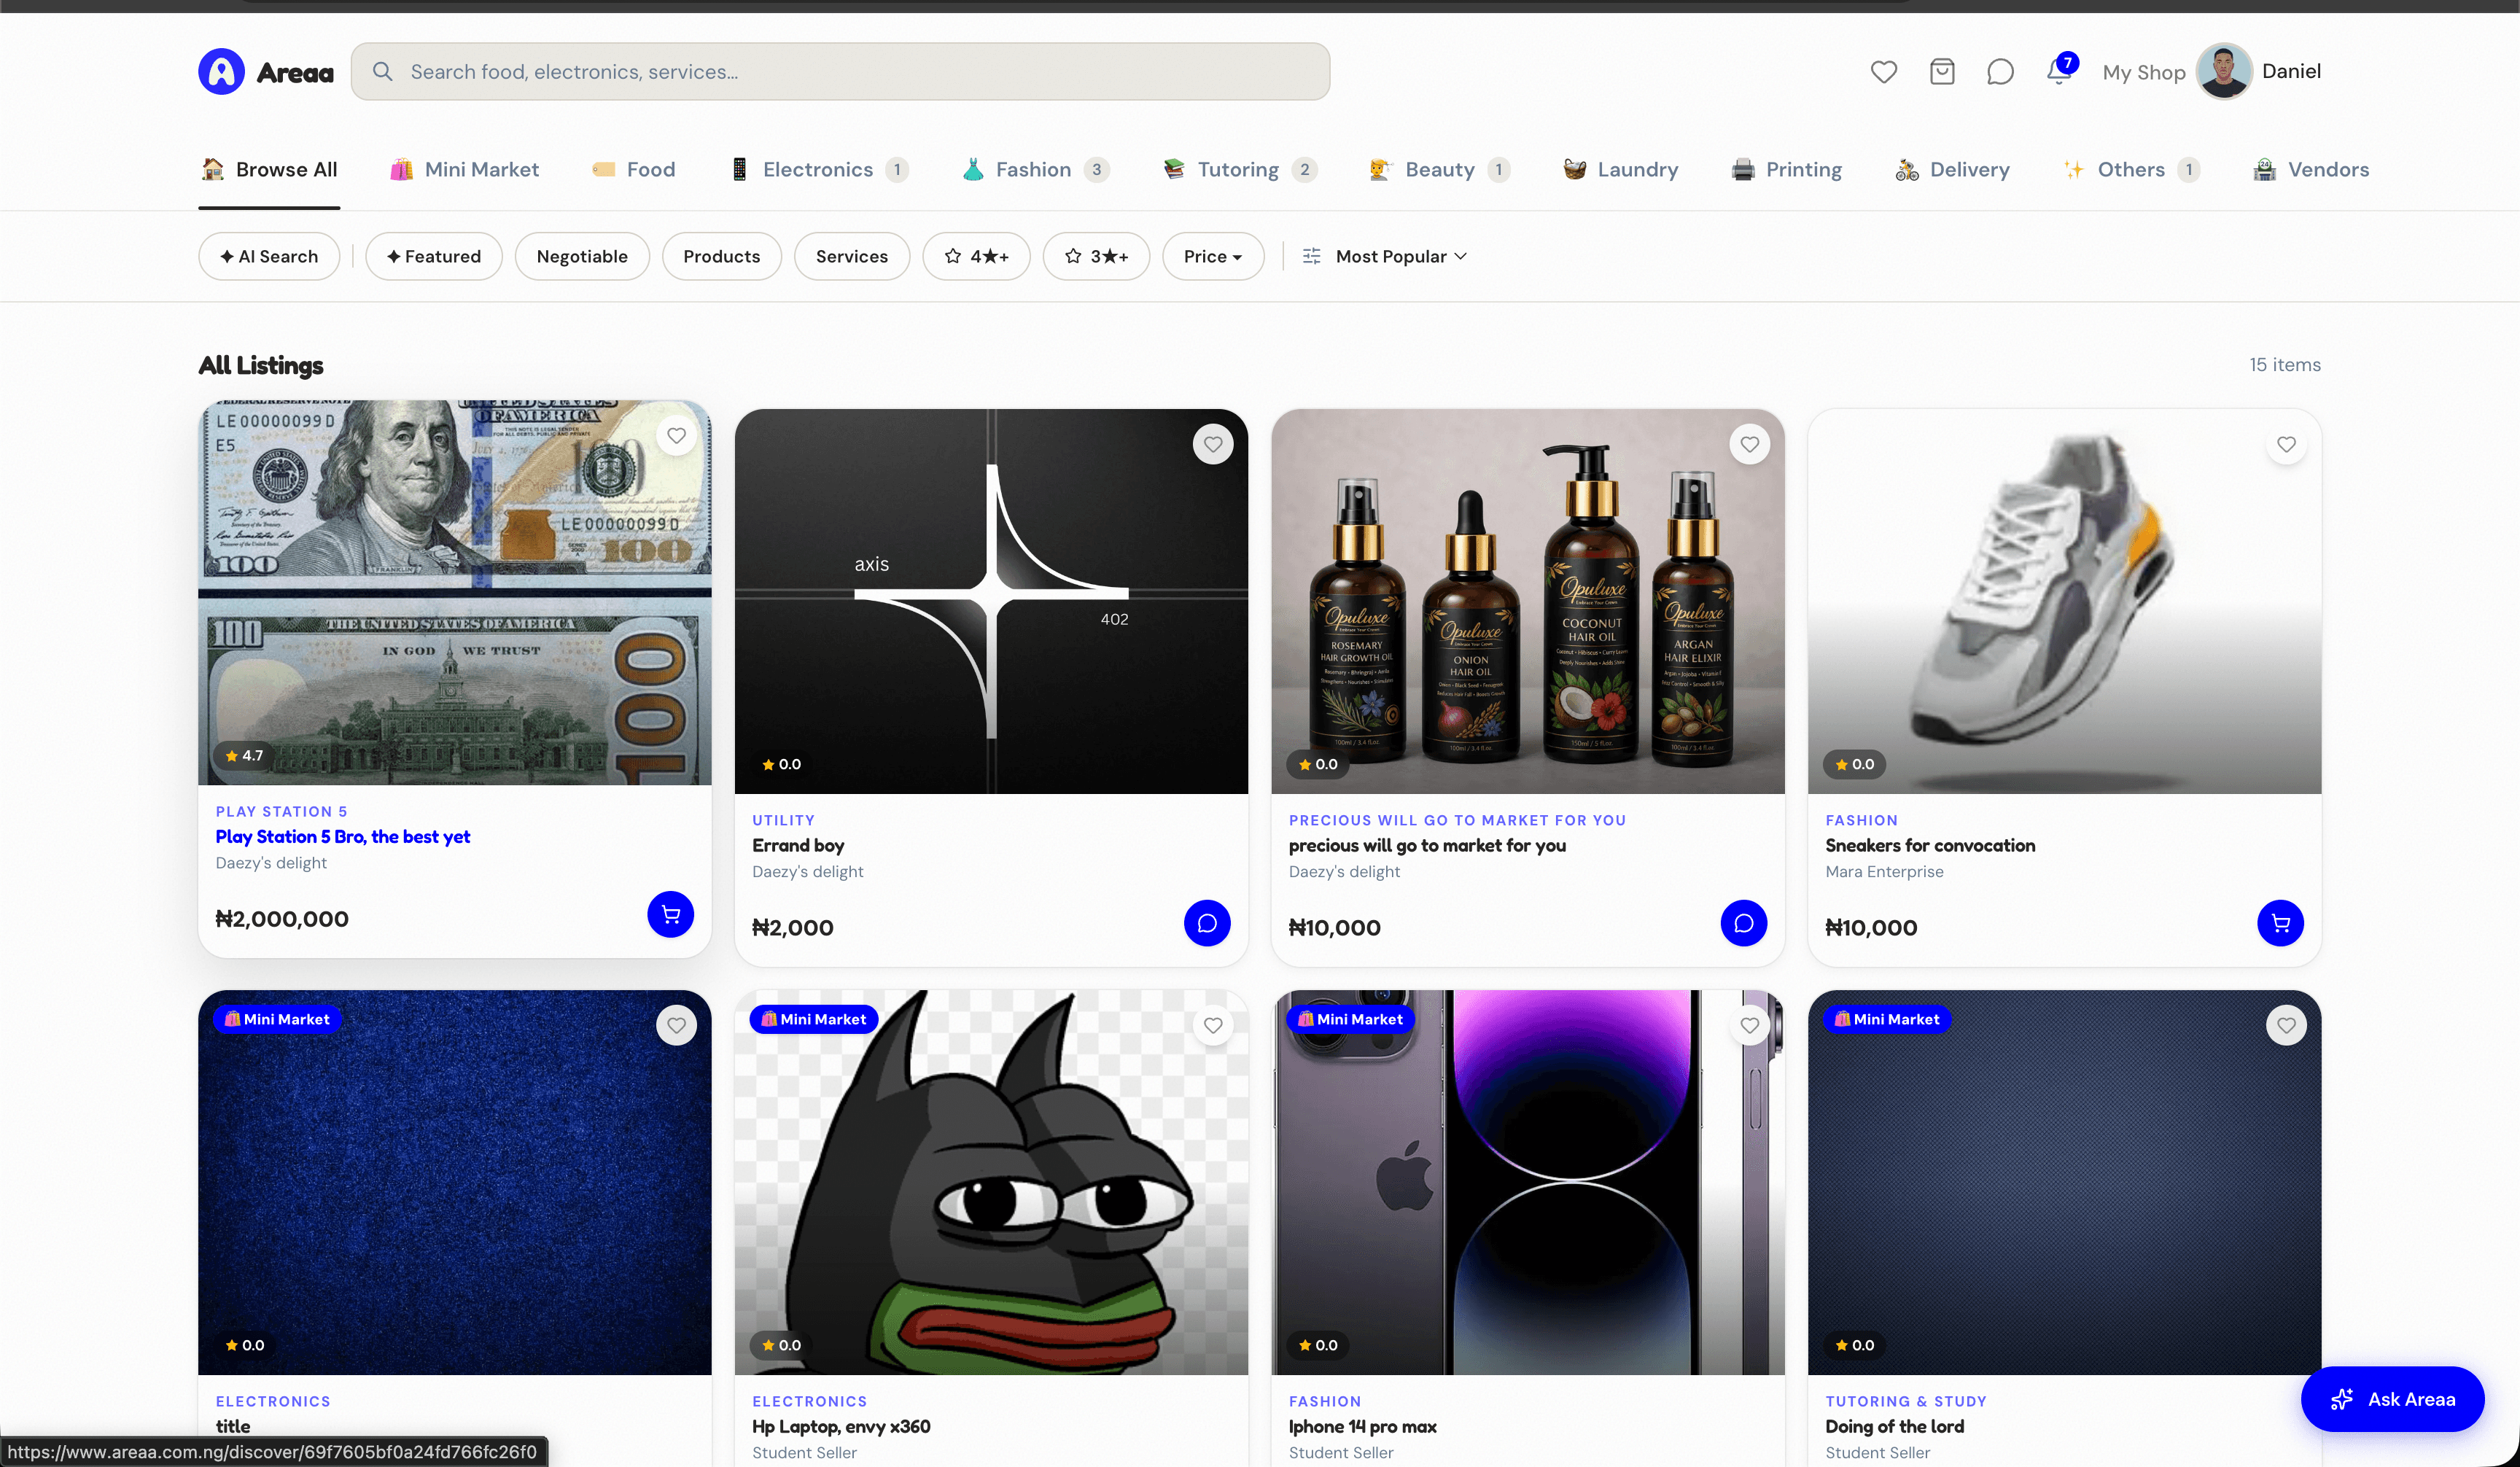
Task: Click the Mara Enterprise seller name
Action: pyautogui.click(x=1884, y=872)
